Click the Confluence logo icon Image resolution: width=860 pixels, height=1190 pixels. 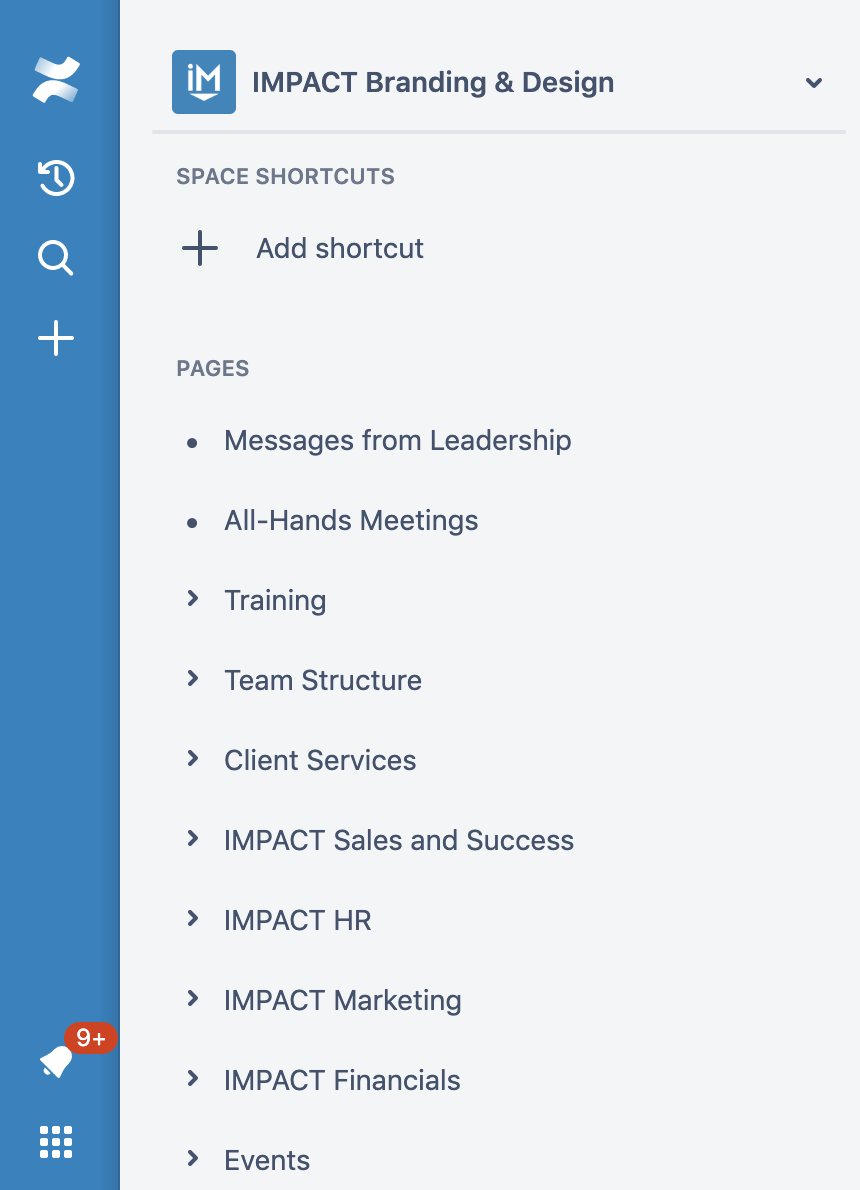coord(56,81)
